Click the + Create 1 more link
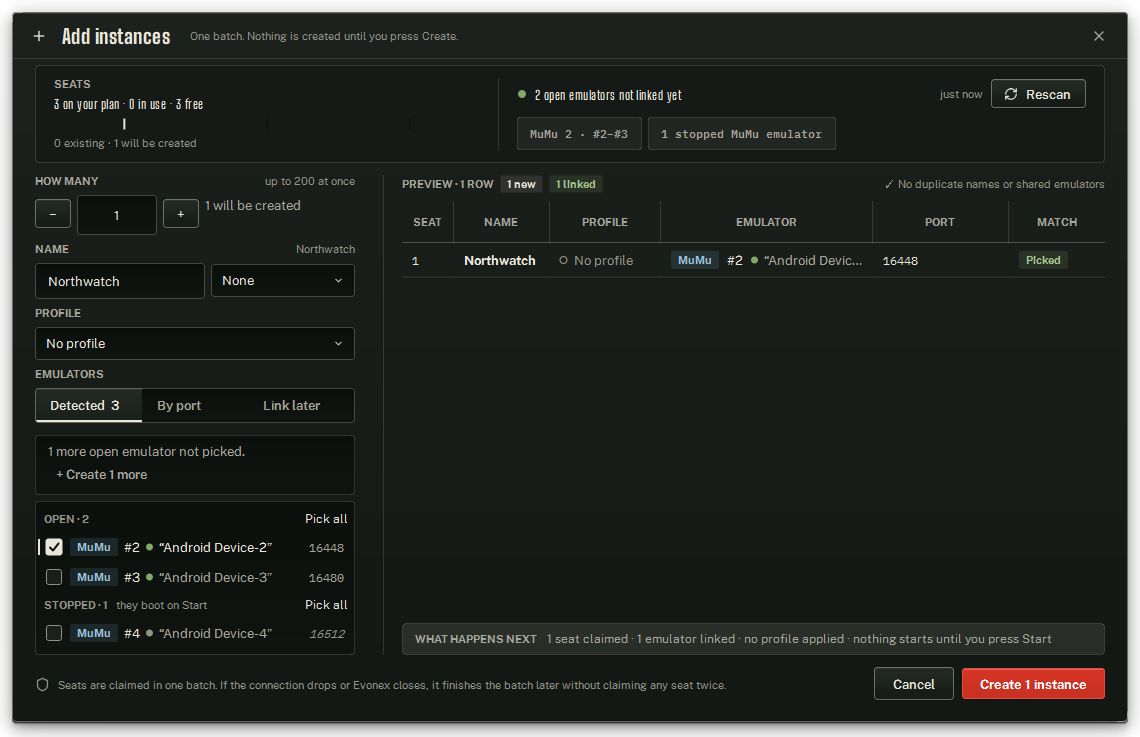 click(102, 475)
